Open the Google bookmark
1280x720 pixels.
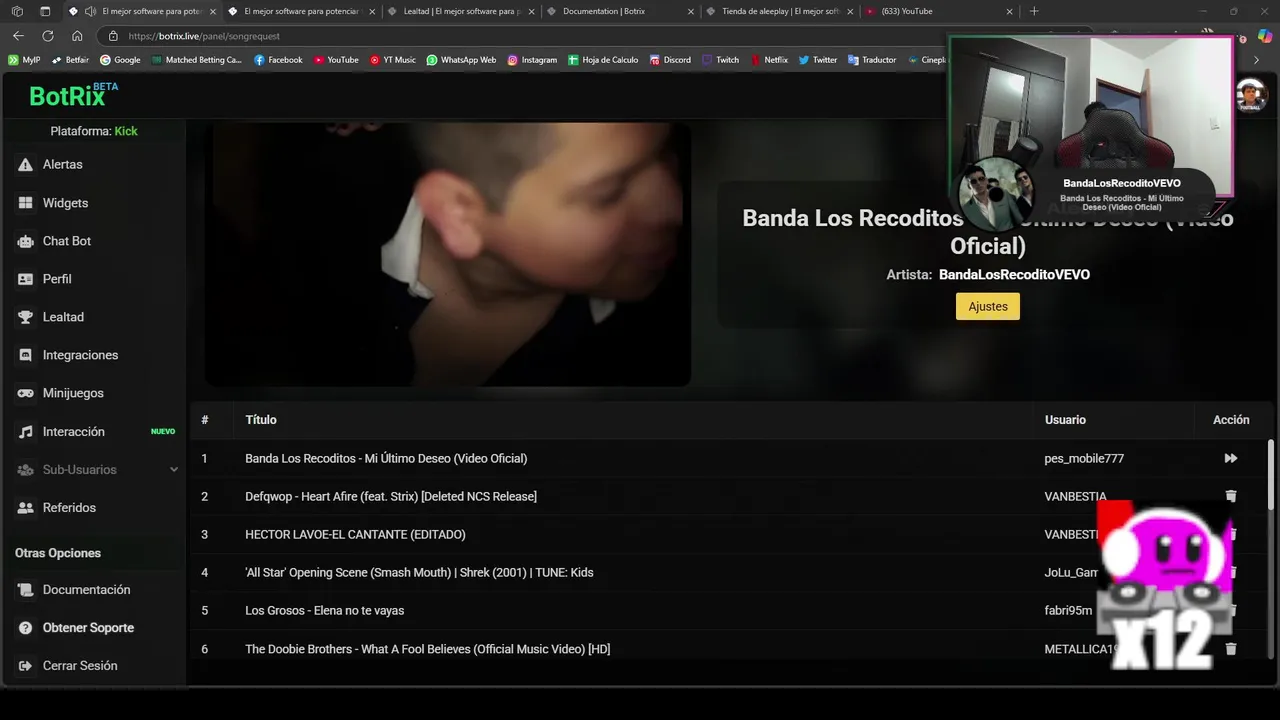click(120, 60)
